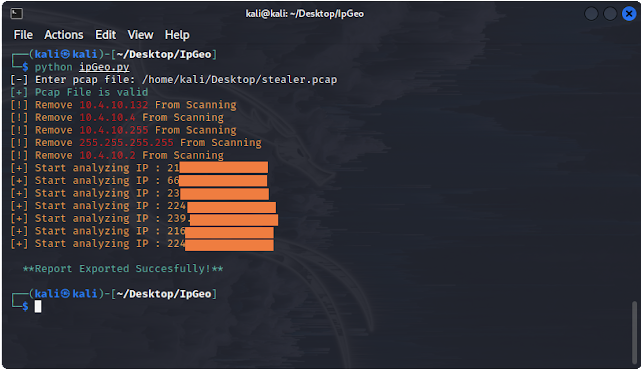Screen dimensions: 642x370
Task: Click the terminal icon in title bar
Action: [x=16, y=14]
